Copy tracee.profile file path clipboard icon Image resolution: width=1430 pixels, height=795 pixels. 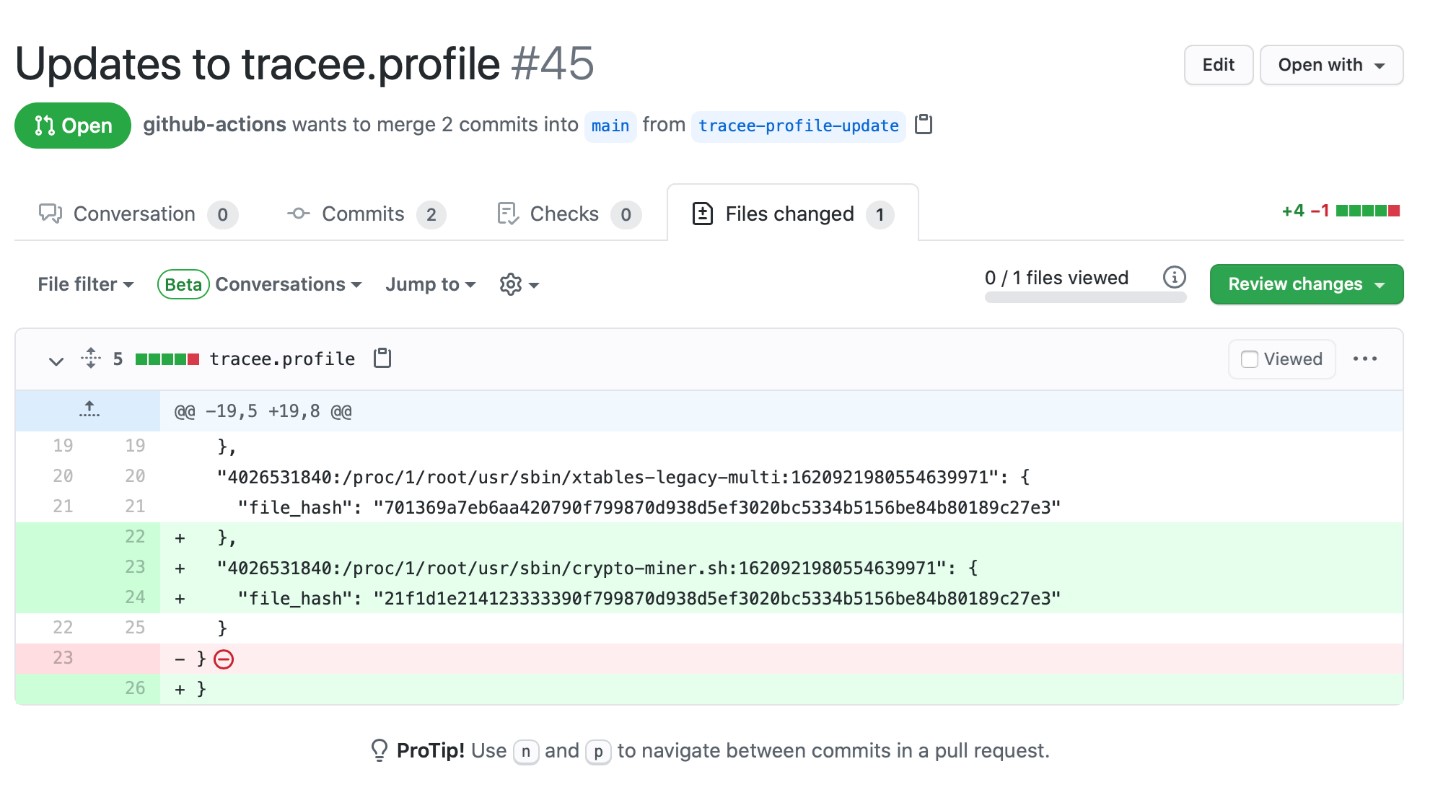(382, 358)
